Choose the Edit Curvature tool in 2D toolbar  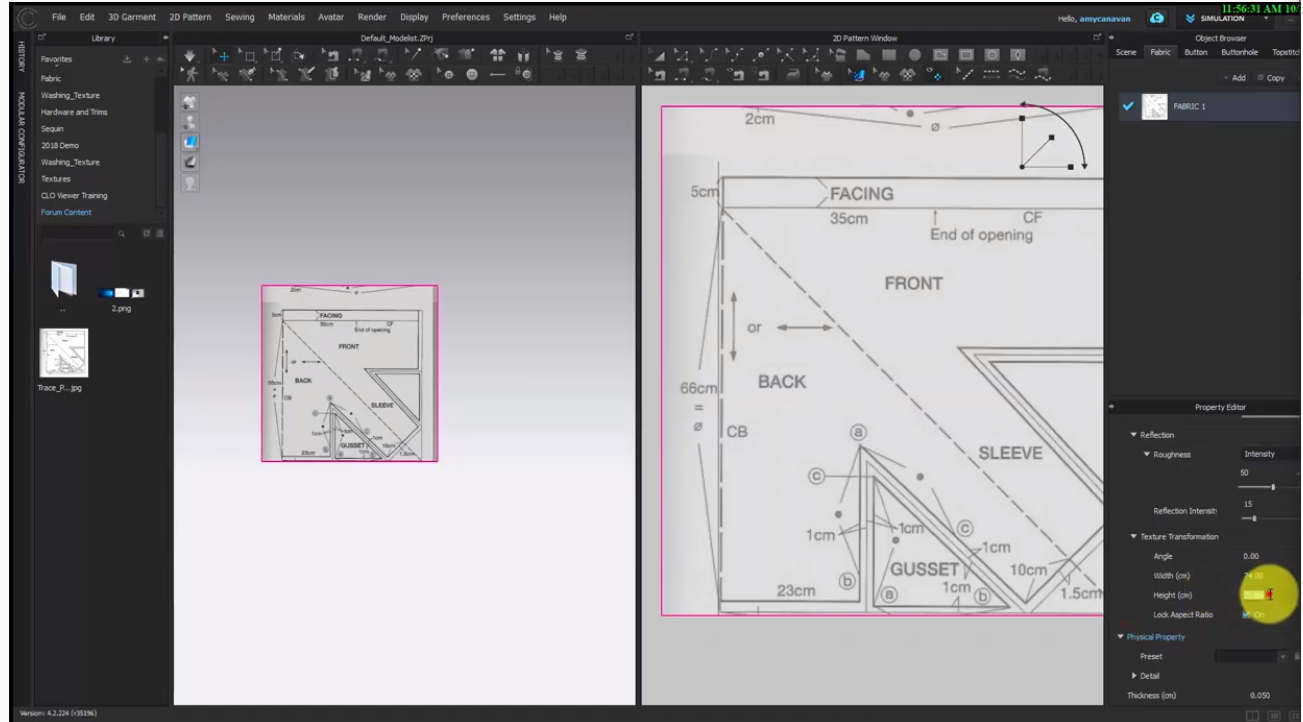[710, 56]
